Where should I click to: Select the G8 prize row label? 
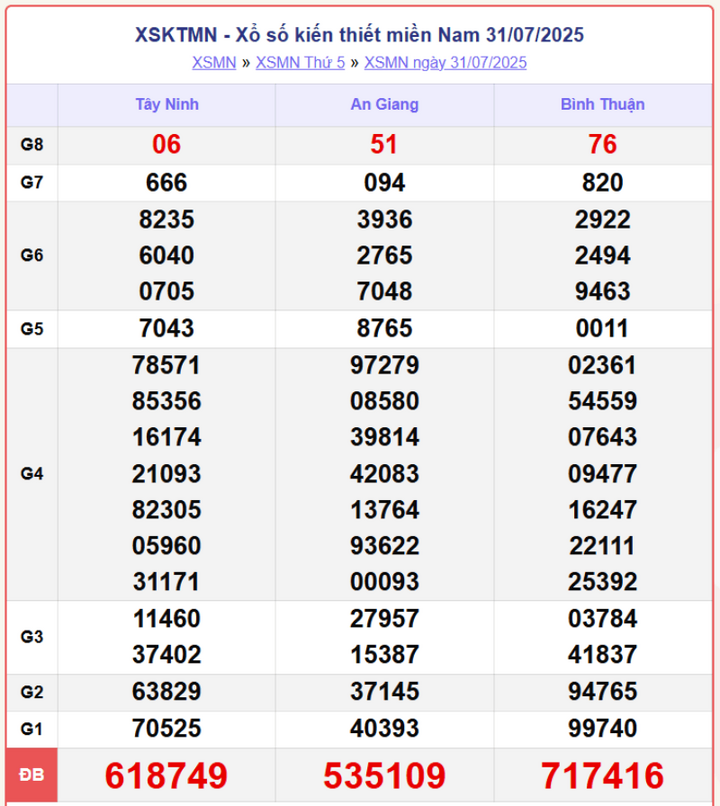[x=32, y=144]
